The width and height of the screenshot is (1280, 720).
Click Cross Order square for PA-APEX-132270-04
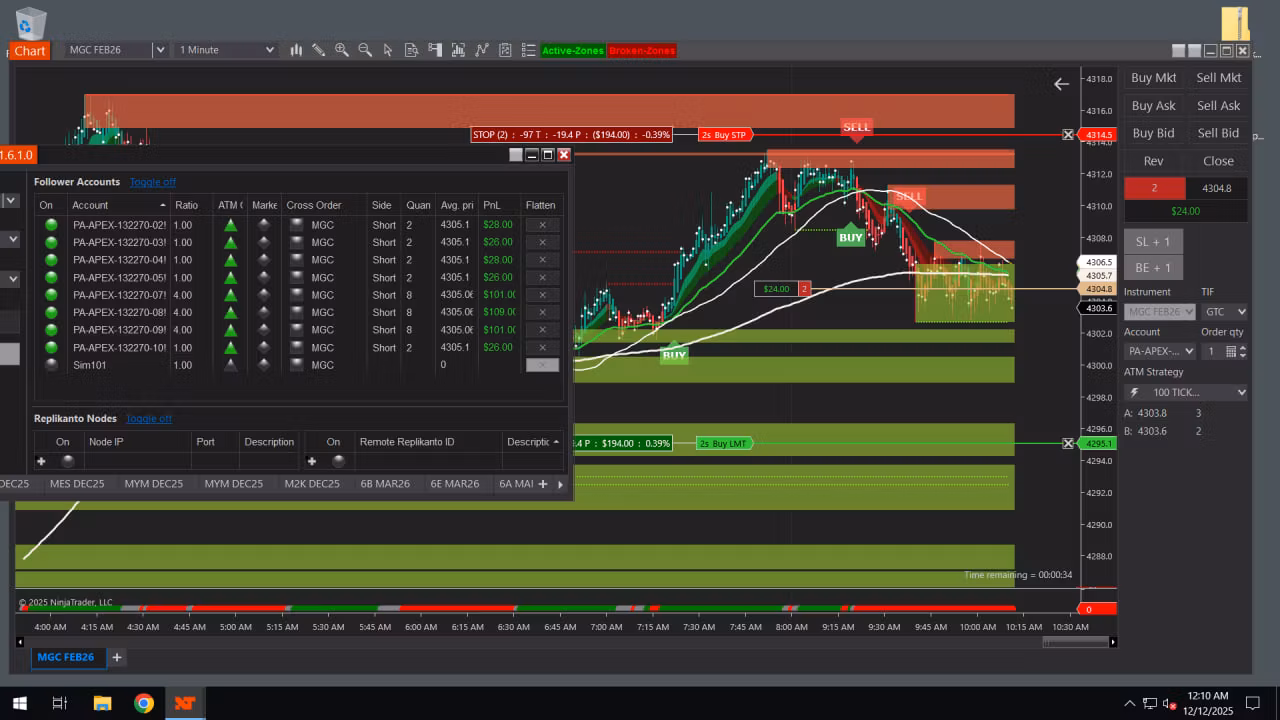tap(297, 260)
